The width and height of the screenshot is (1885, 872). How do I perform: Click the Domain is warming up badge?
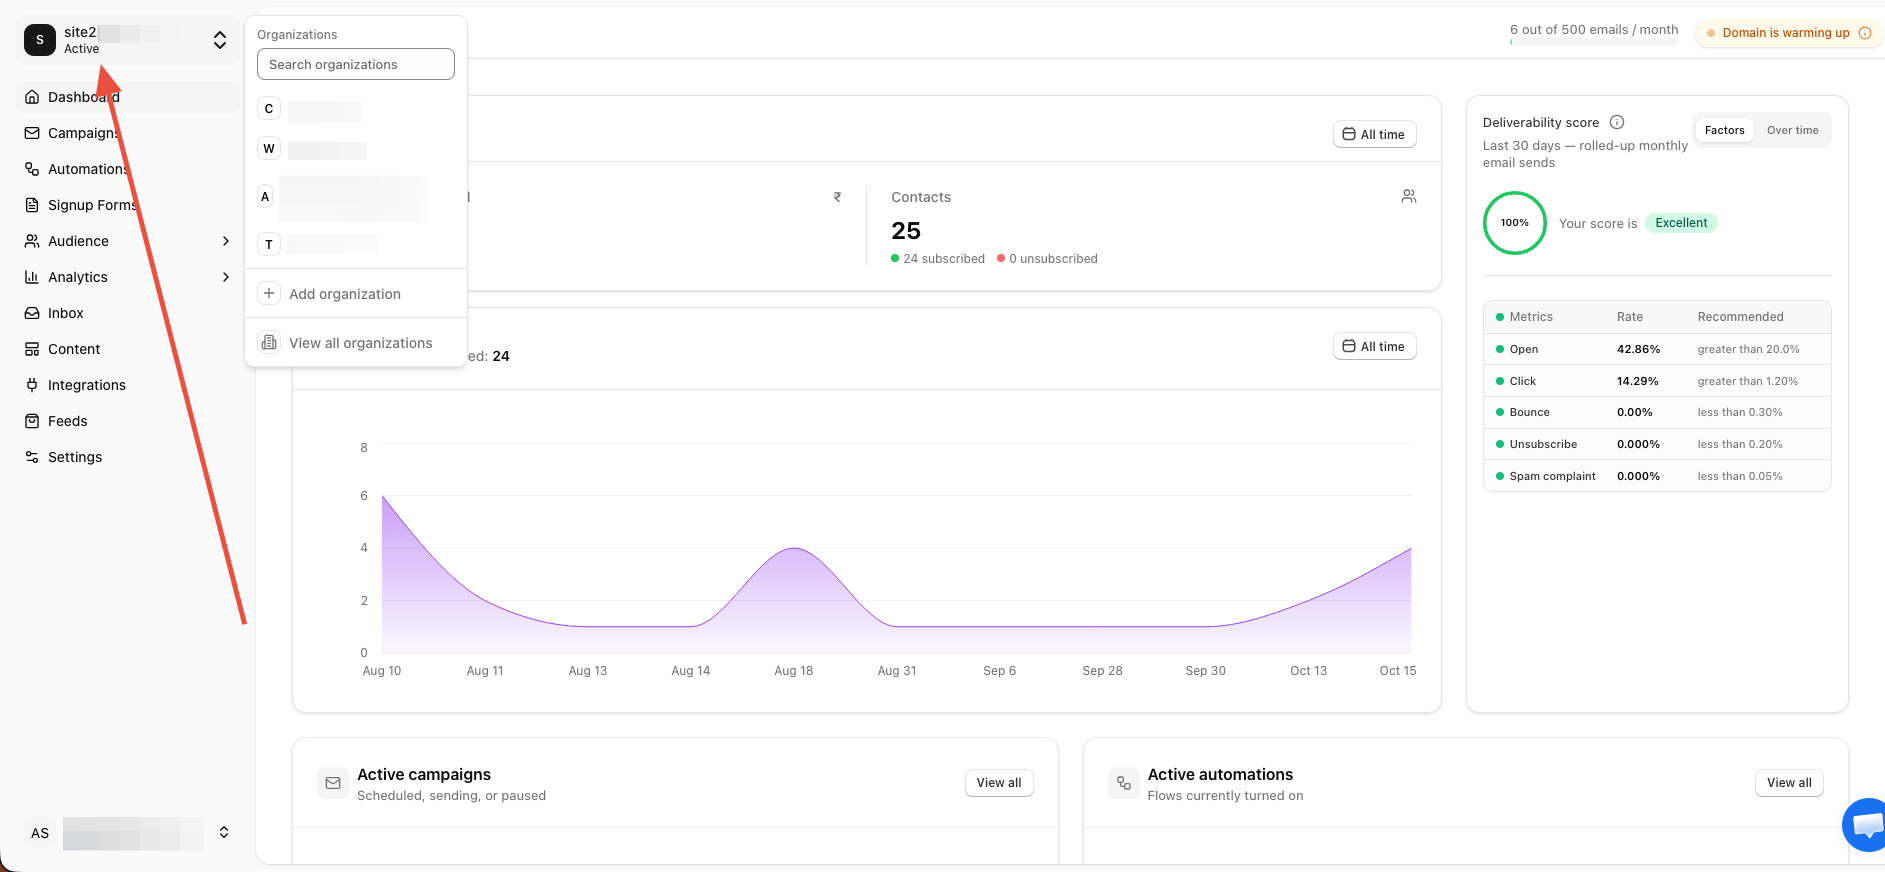tap(1788, 33)
